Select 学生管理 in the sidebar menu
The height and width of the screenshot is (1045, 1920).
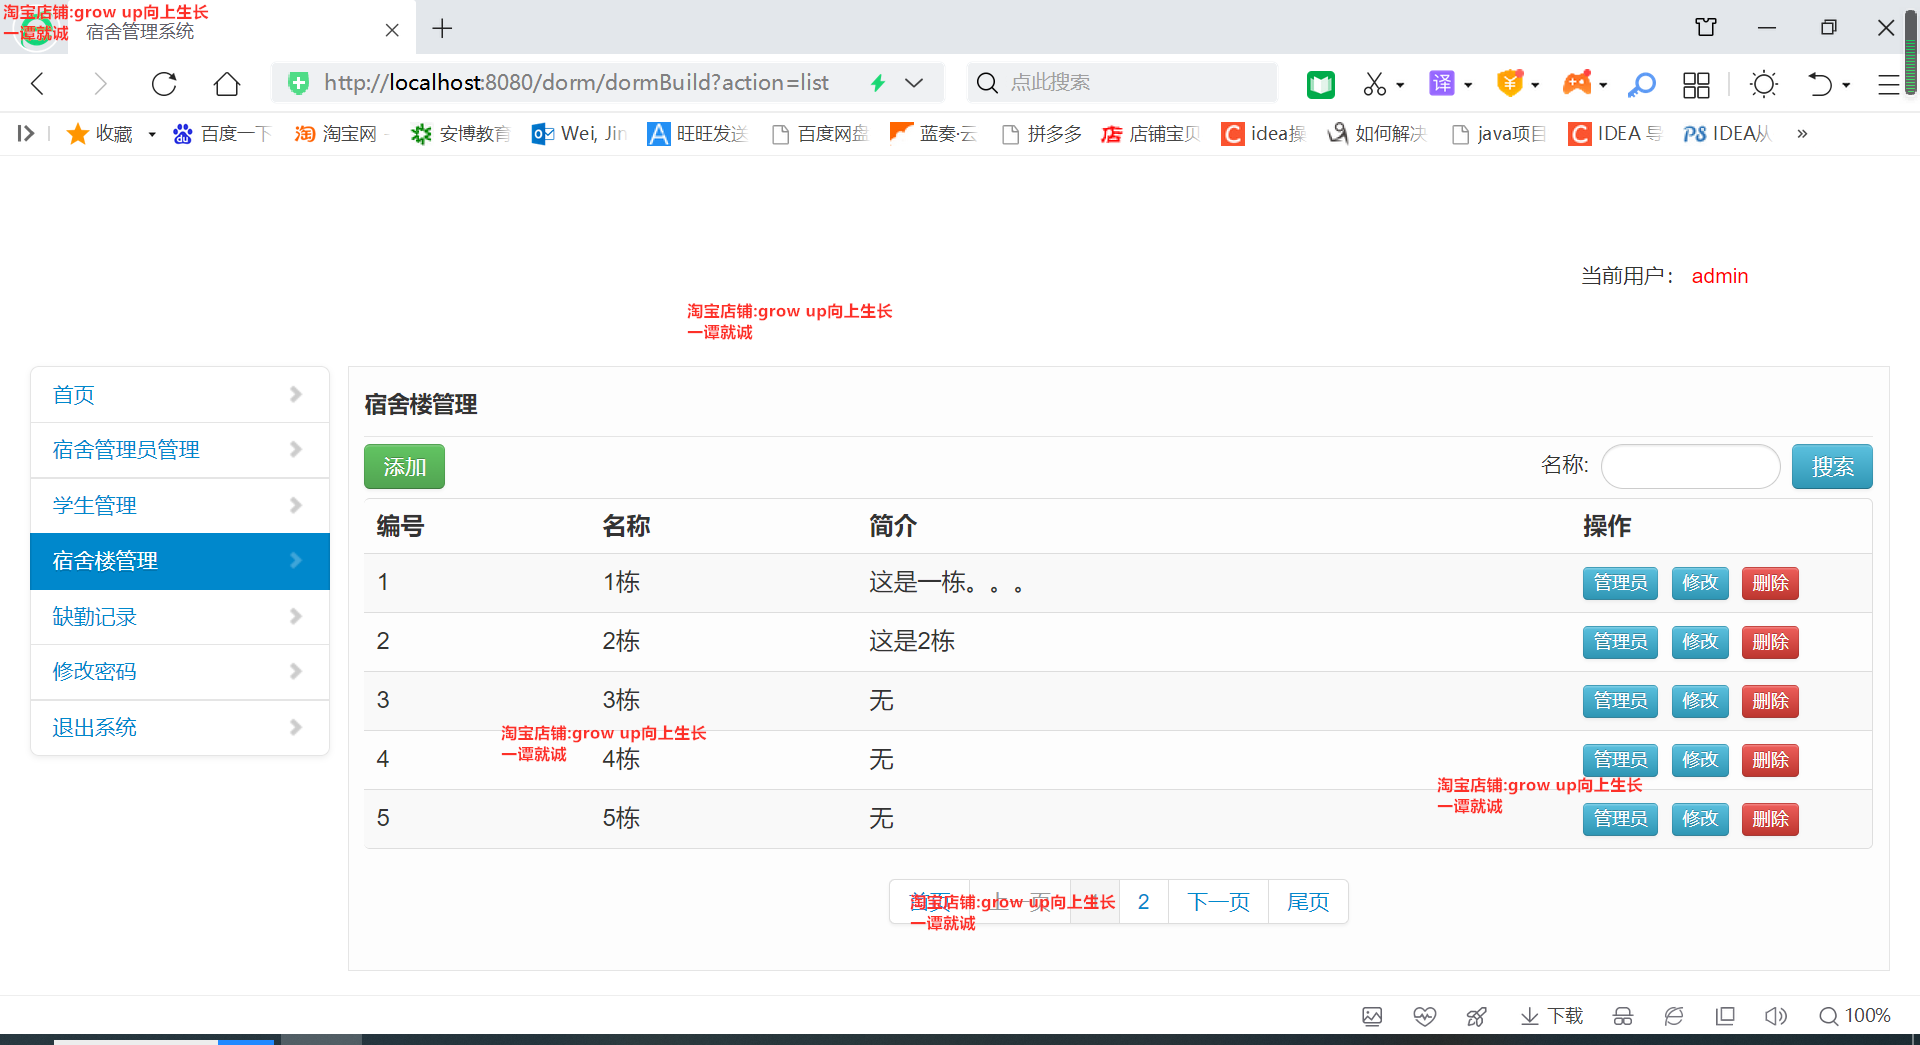coord(94,505)
